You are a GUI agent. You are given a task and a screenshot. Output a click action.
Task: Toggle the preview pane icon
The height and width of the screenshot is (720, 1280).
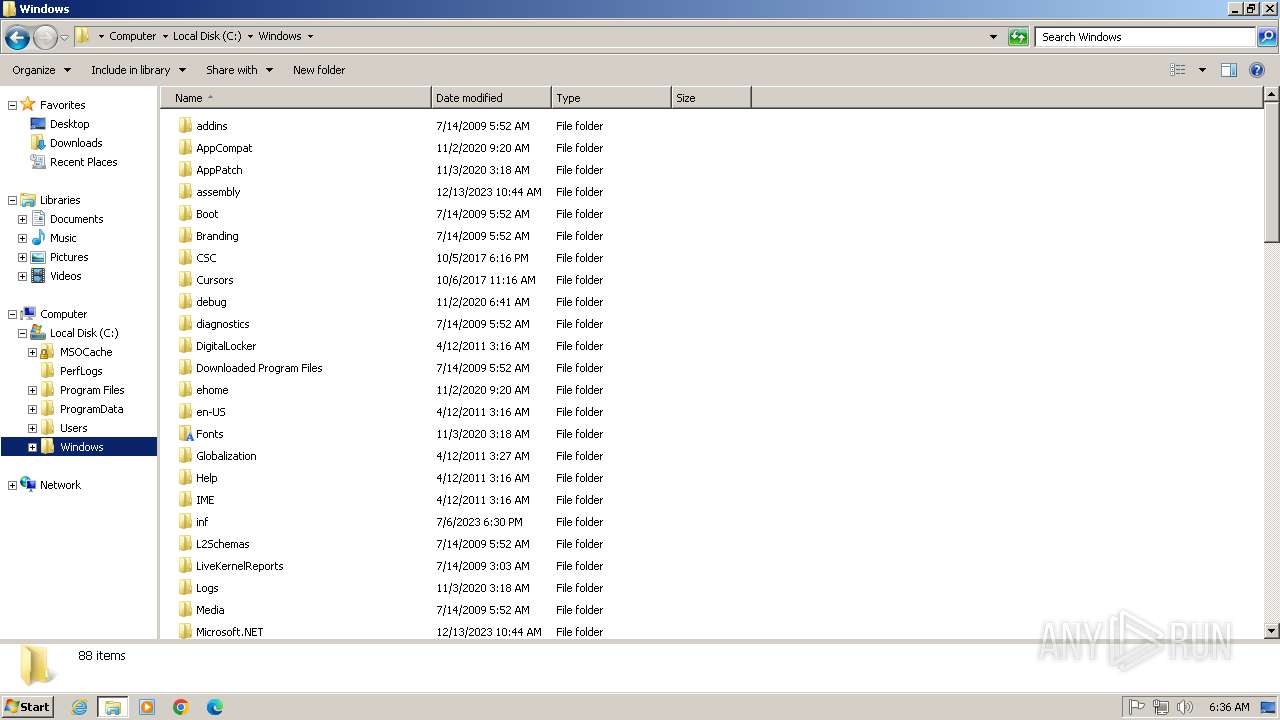[x=1229, y=70]
